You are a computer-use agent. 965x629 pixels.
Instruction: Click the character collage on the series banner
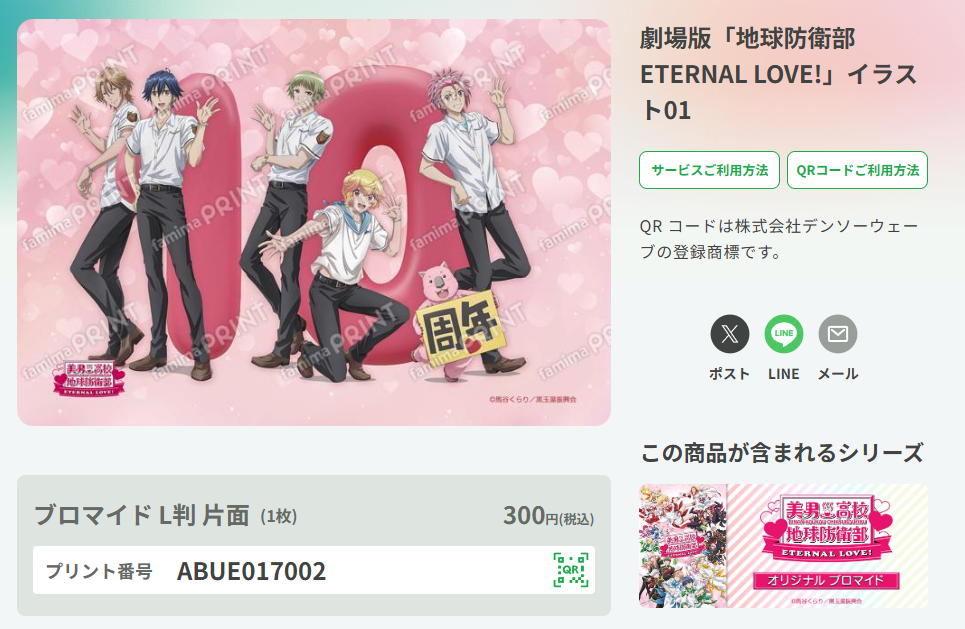coord(683,546)
